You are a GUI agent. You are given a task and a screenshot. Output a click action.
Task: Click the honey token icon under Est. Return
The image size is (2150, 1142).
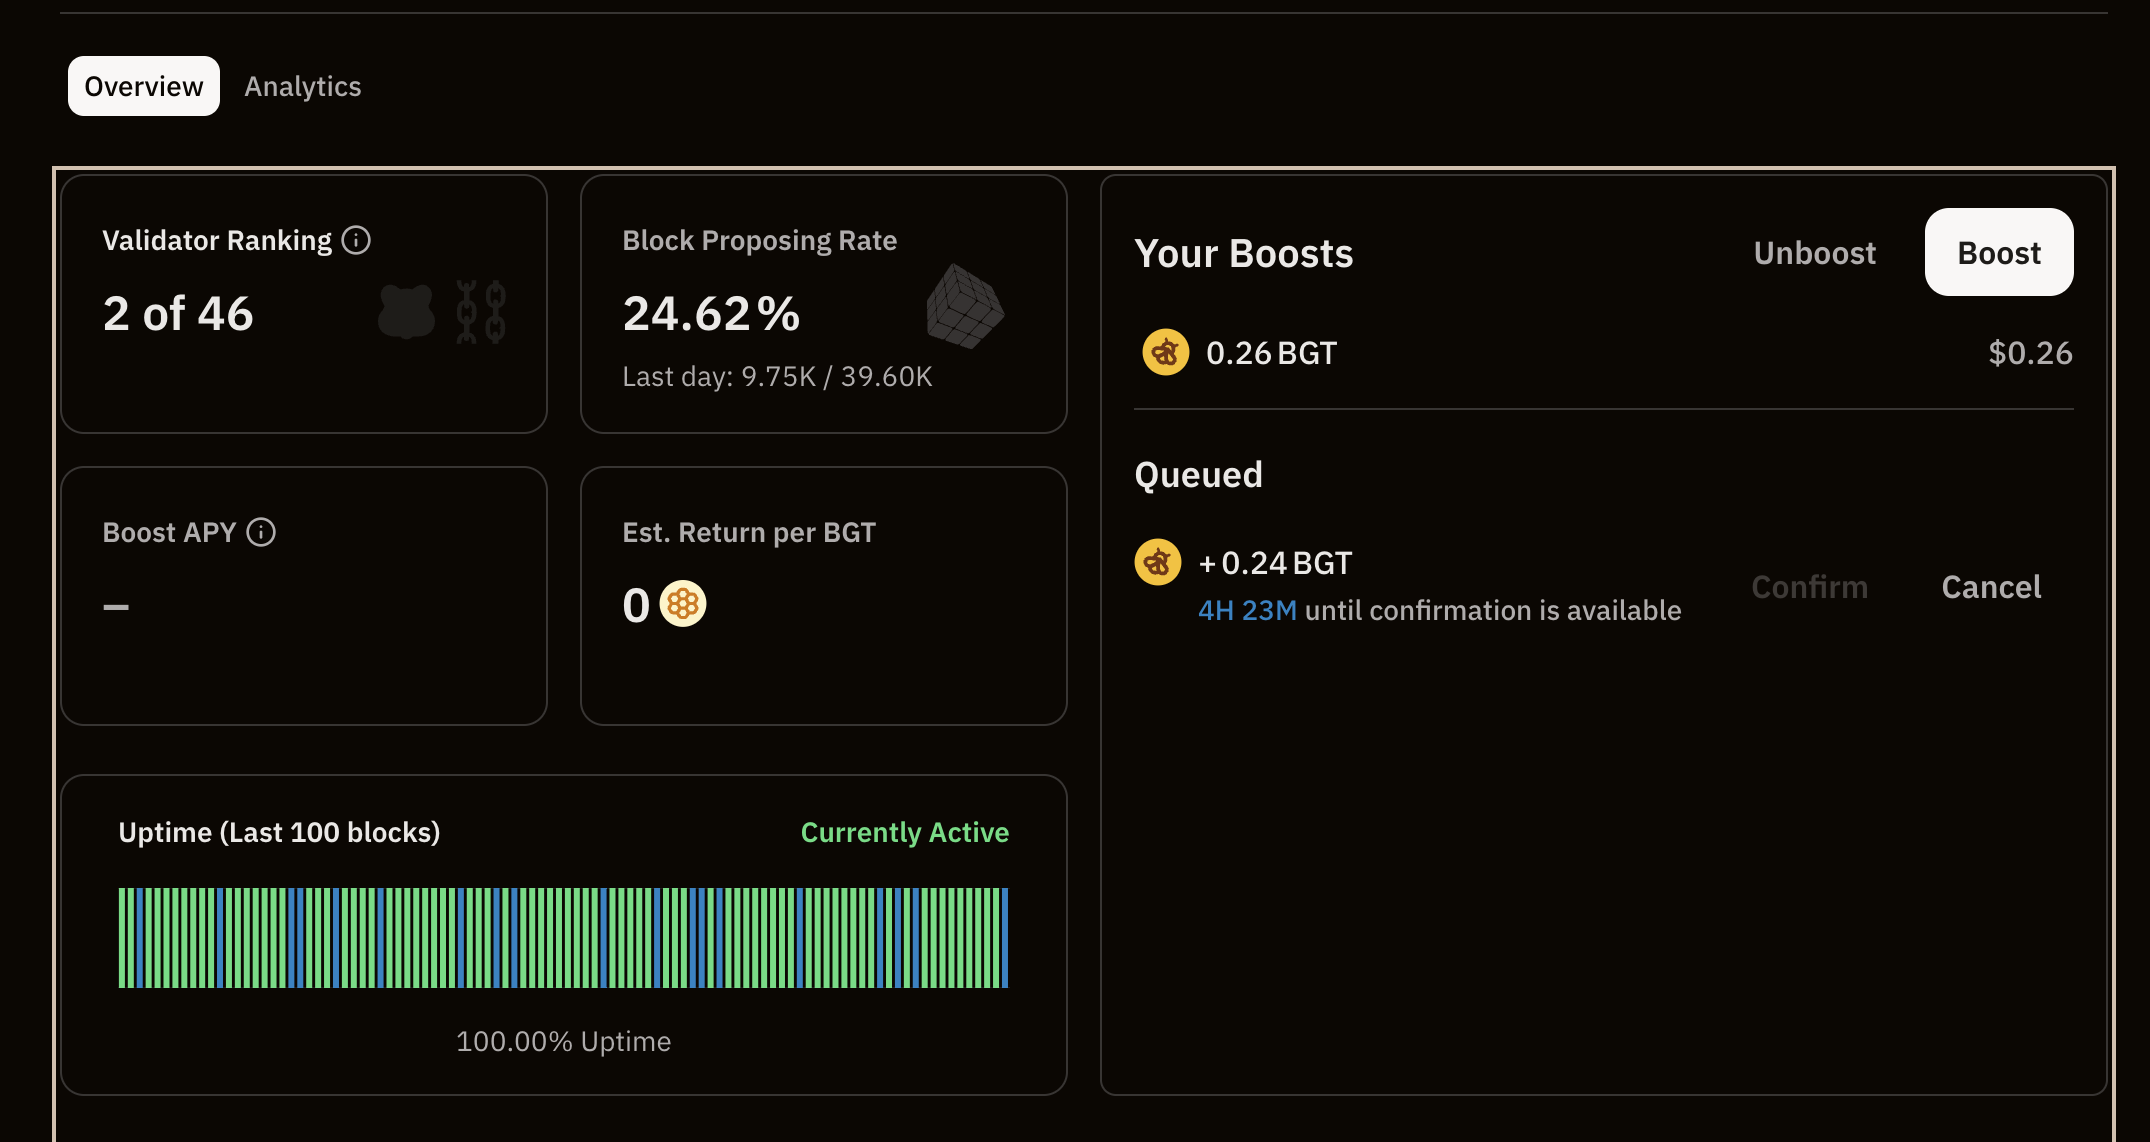tap(683, 604)
